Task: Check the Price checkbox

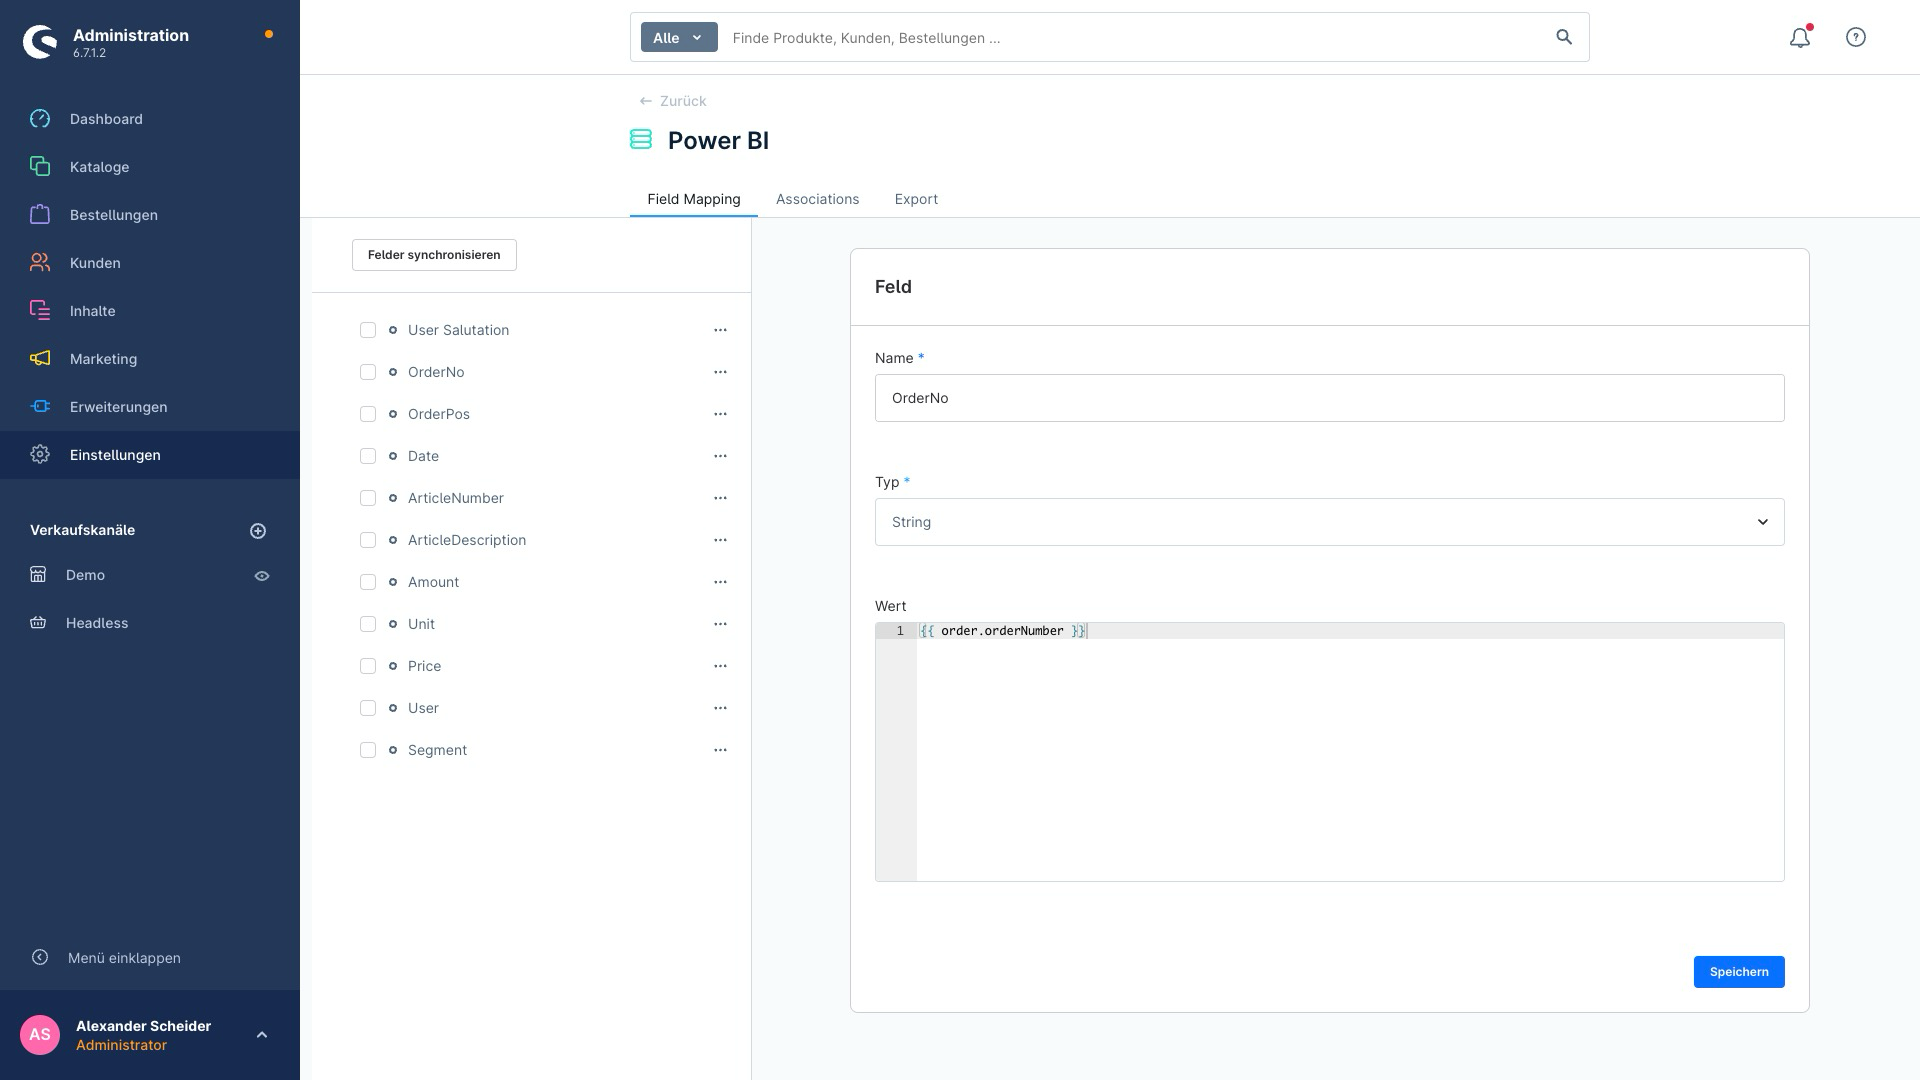Action: coord(368,666)
